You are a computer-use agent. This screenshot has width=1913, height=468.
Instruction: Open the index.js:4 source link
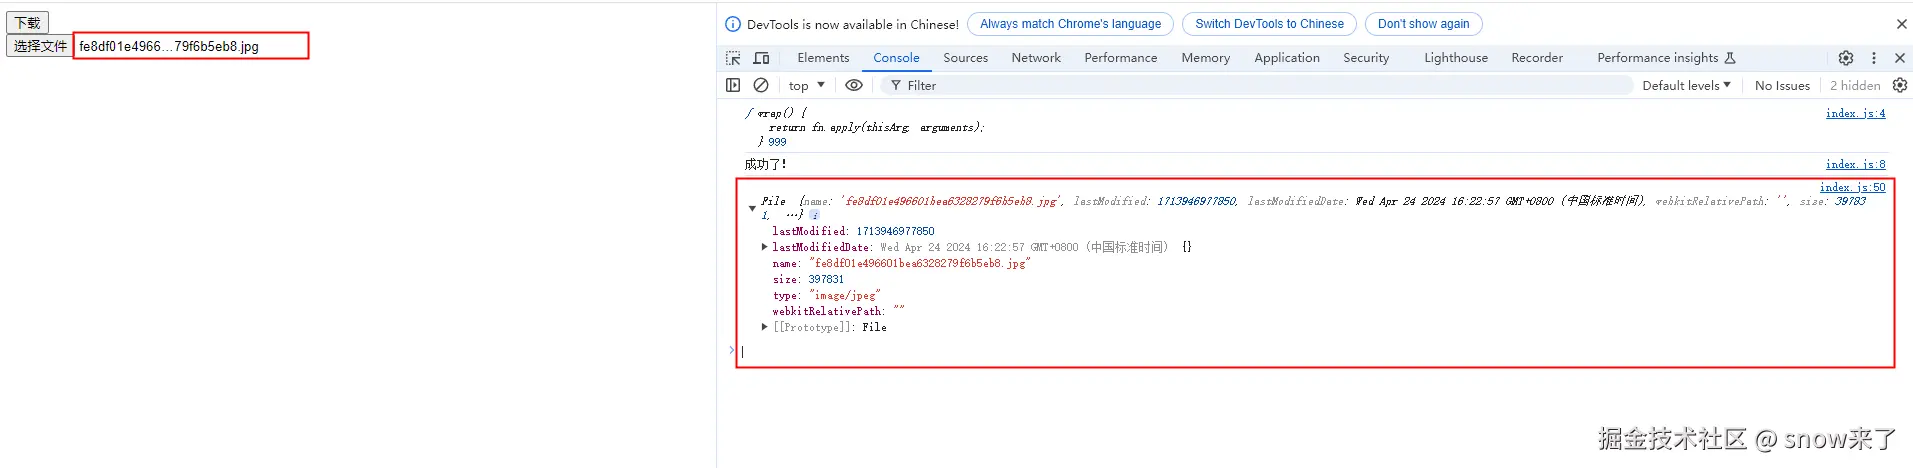point(1855,113)
